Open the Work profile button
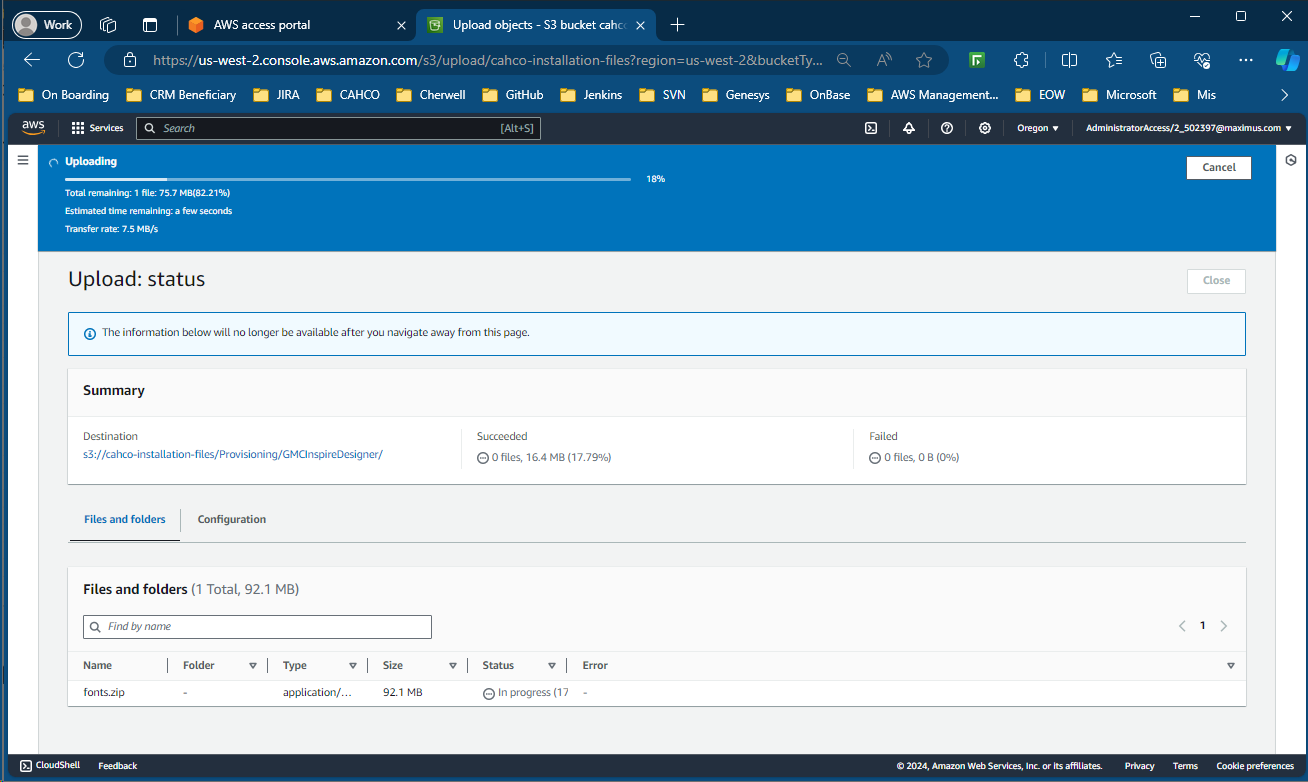The width and height of the screenshot is (1308, 782). tap(47, 25)
